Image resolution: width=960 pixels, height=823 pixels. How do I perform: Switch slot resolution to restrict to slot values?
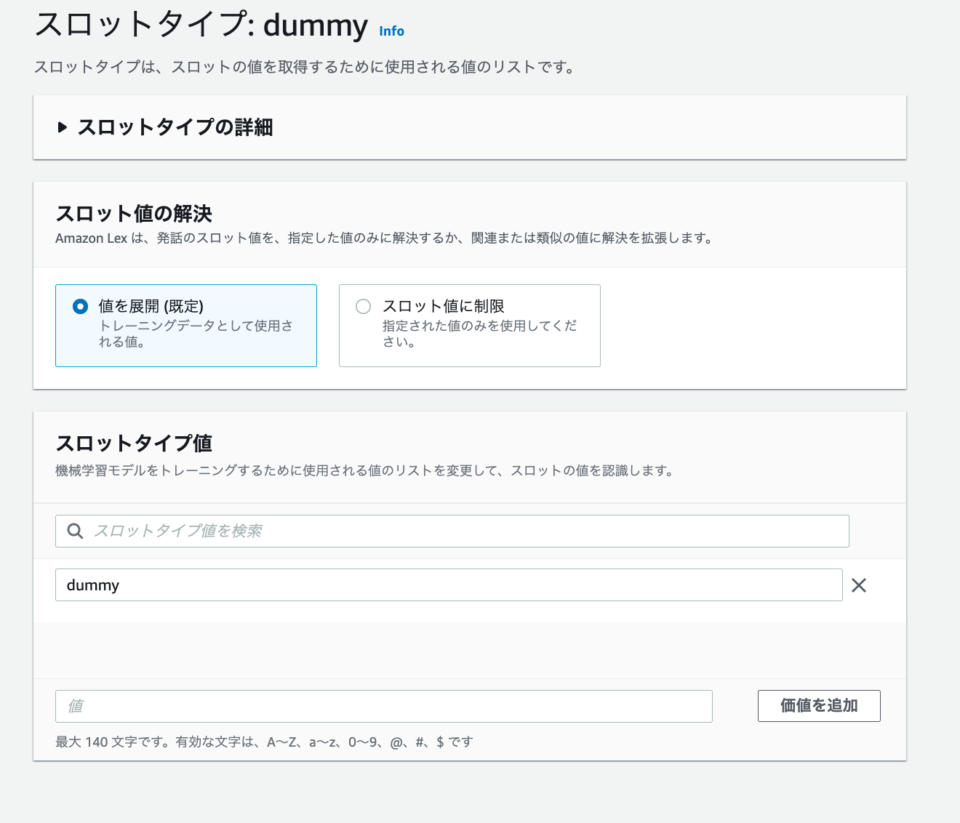coord(363,307)
